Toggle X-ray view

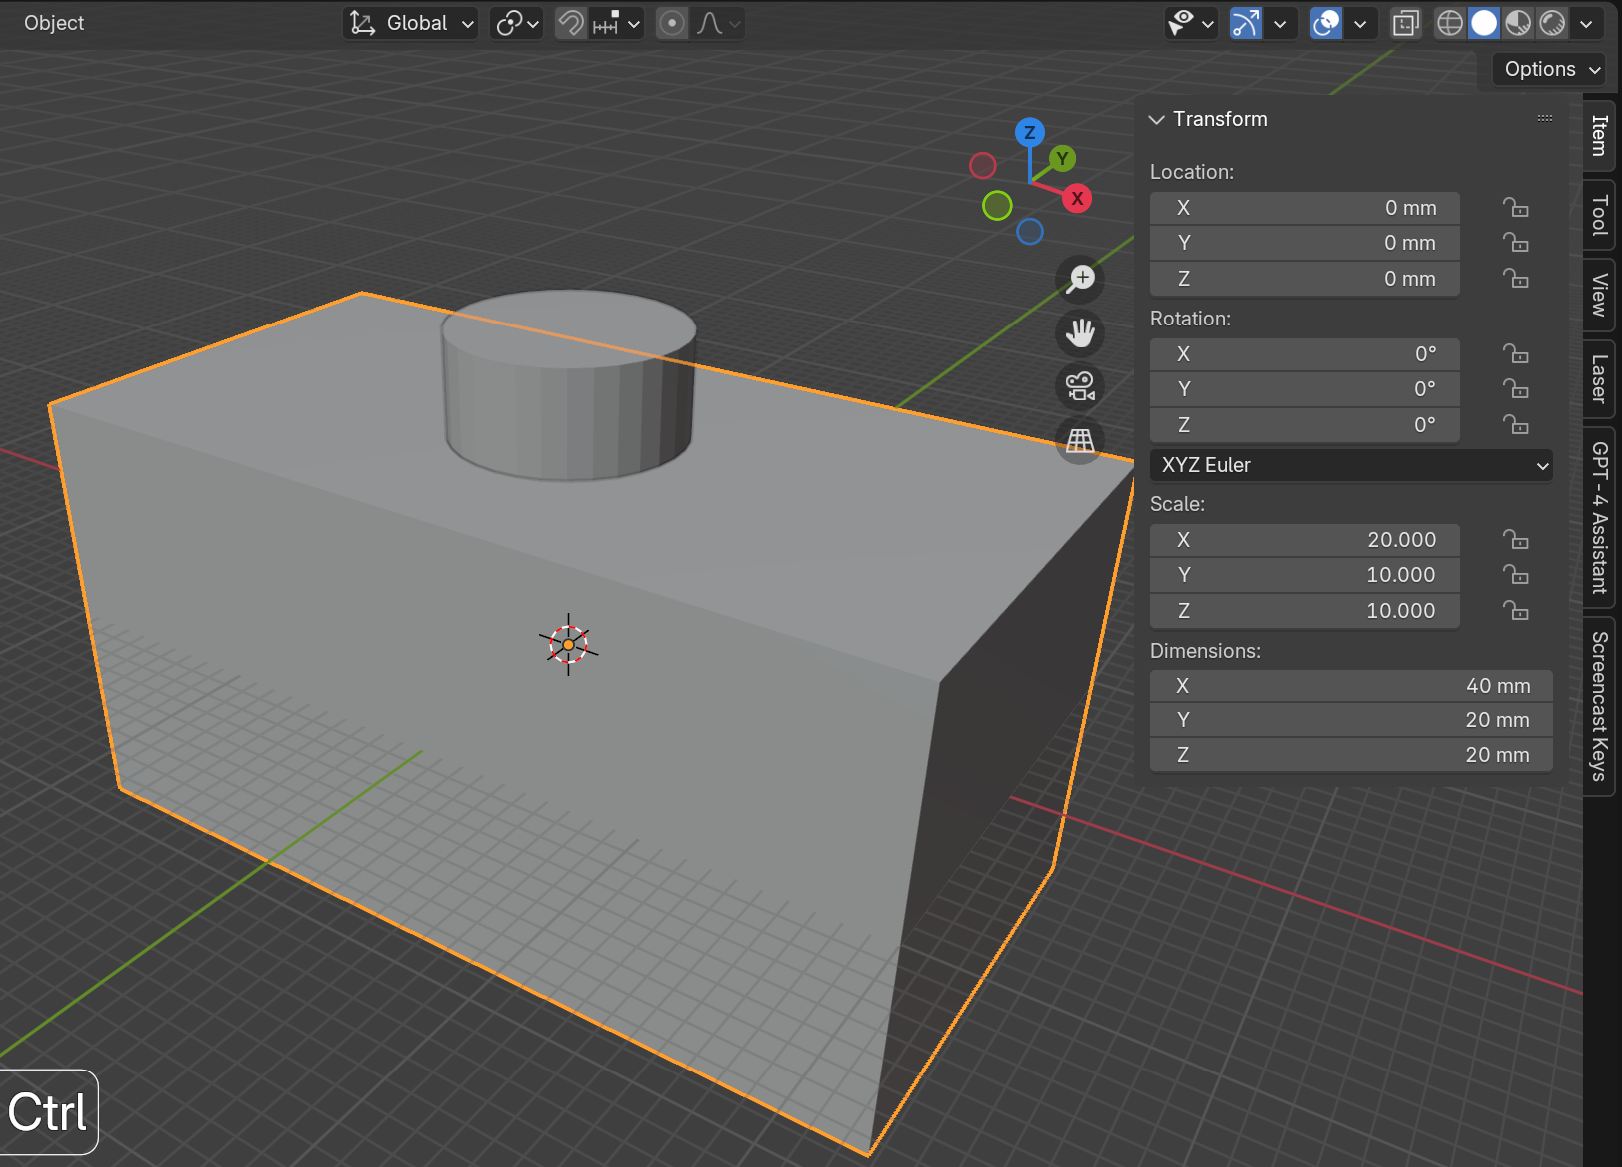click(x=1405, y=23)
